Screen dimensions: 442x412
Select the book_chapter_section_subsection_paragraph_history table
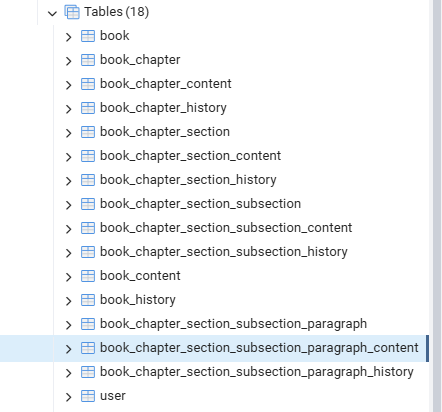(257, 372)
